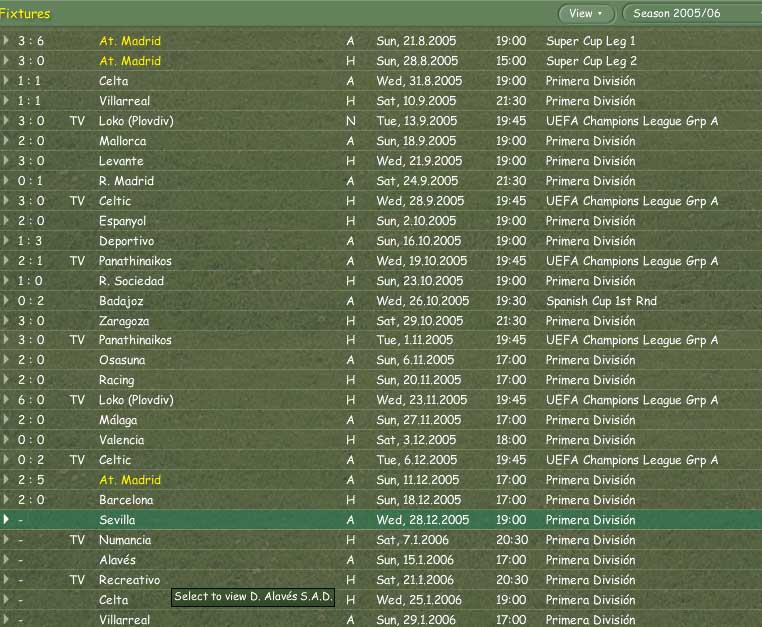Viewport: 762px width, 627px height.
Task: Click the R. Sociedad team name
Action: click(x=131, y=281)
